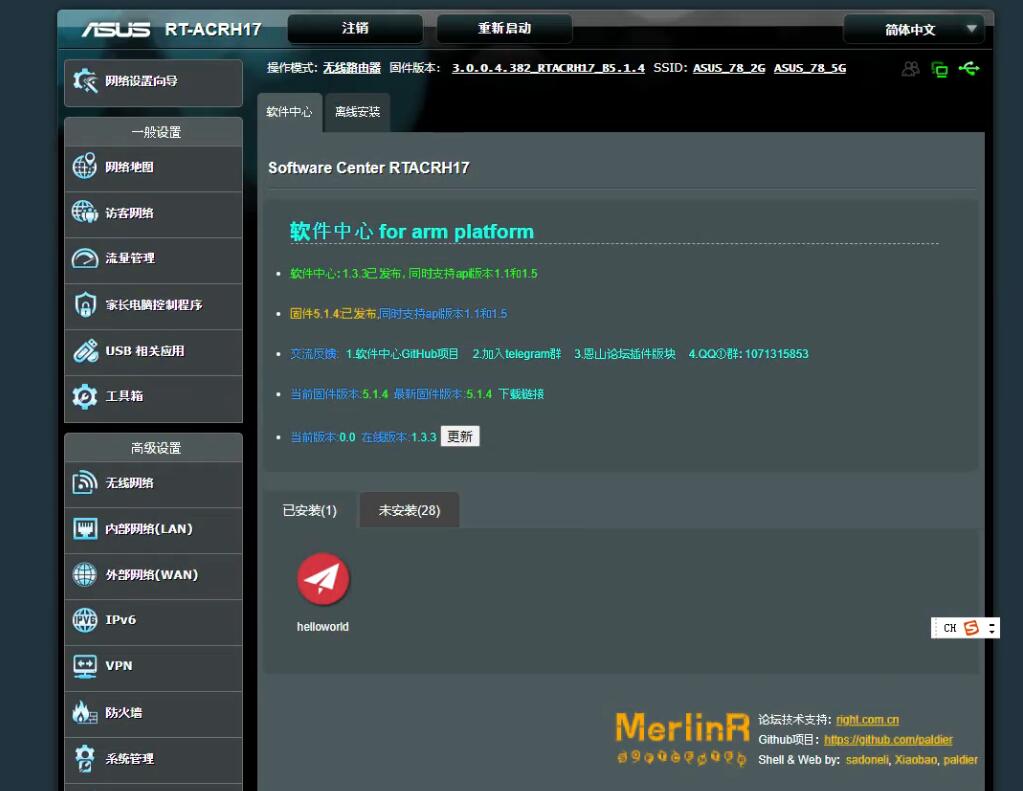
Task: Open the input method CH stepper arrows
Action: pyautogui.click(x=991, y=628)
